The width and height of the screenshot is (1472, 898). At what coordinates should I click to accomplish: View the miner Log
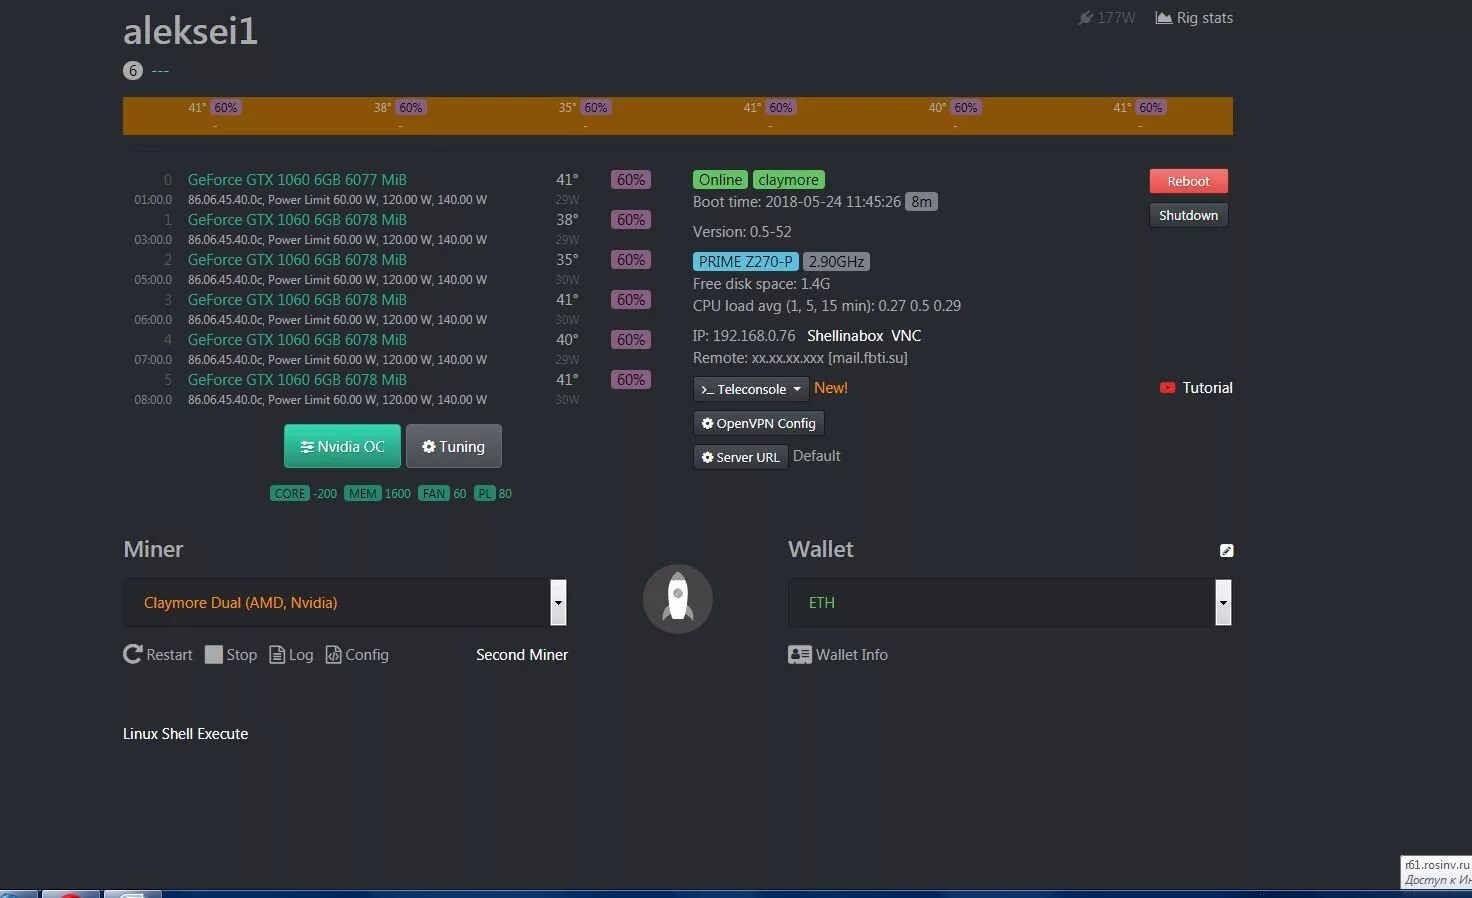[291, 654]
